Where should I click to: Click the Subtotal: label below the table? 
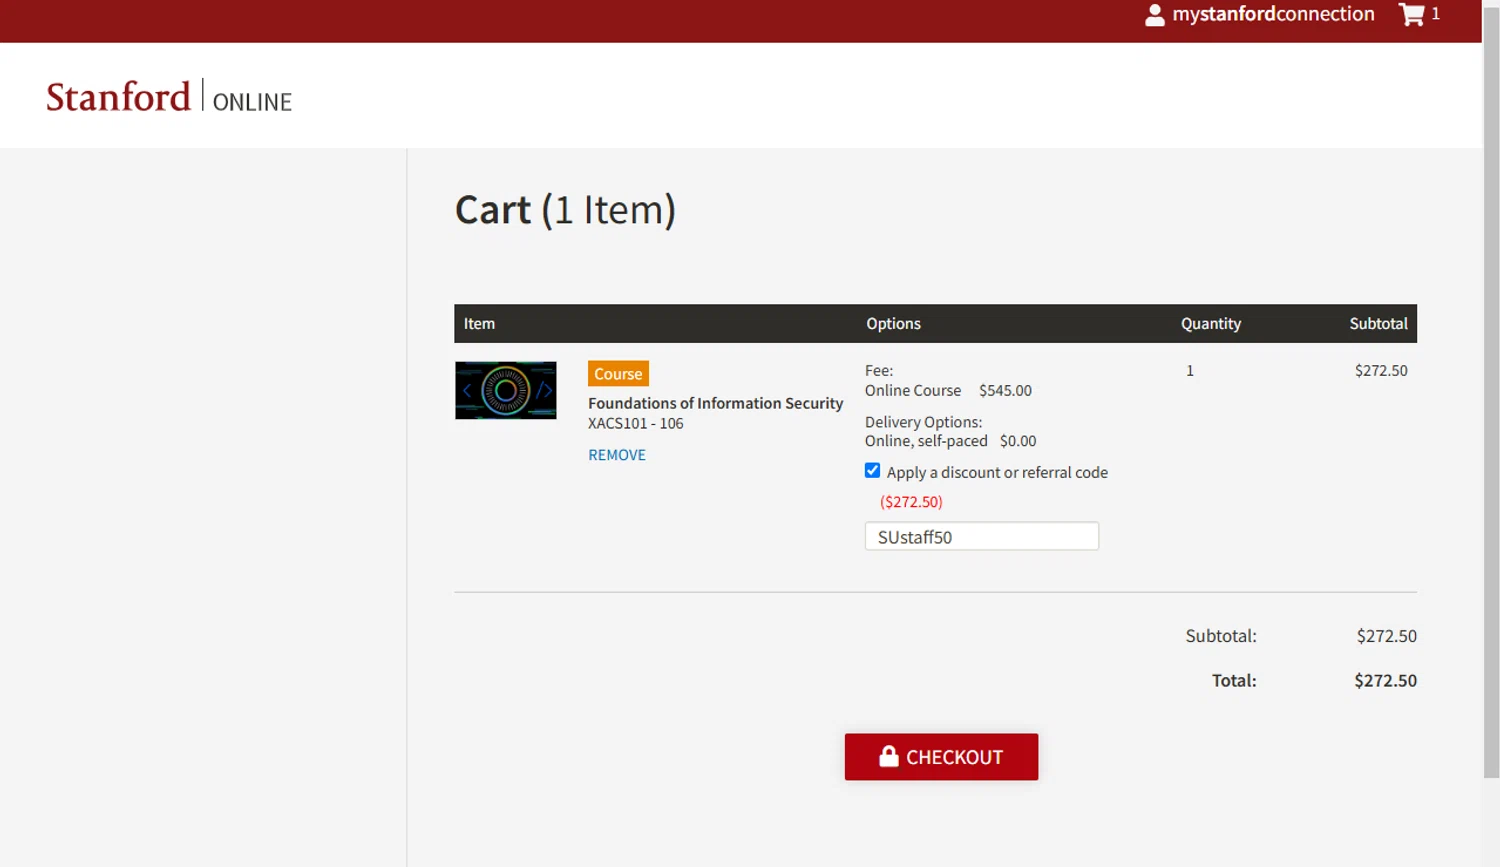pyautogui.click(x=1221, y=636)
